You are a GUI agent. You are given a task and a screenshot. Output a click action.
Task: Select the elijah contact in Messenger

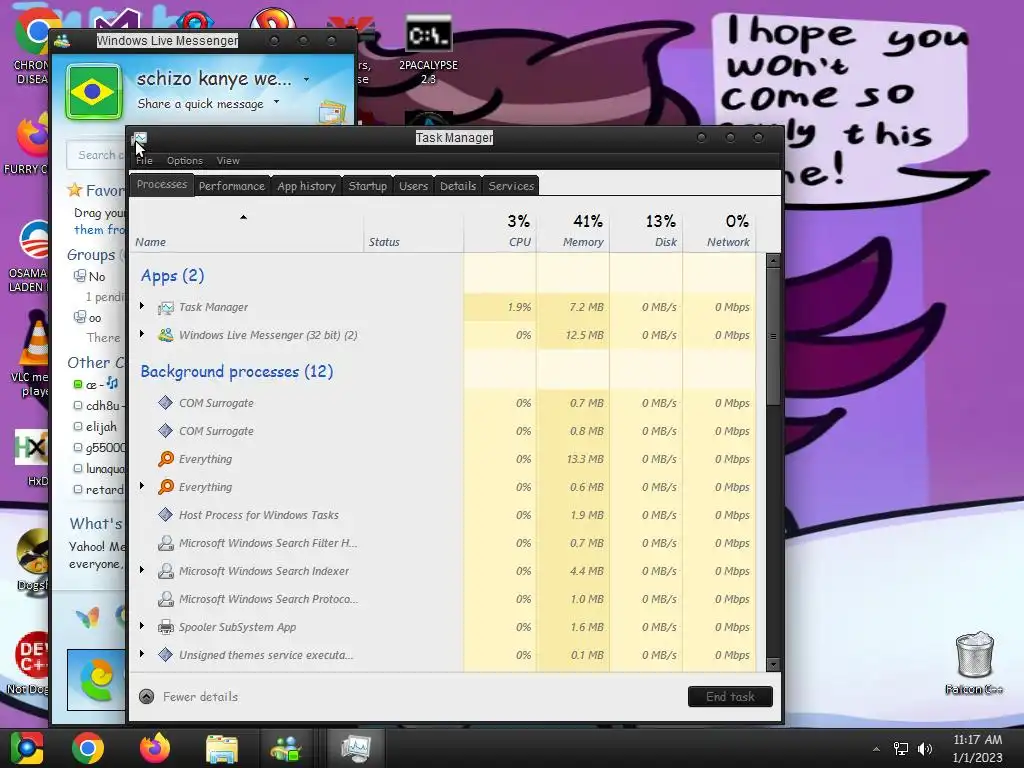(x=101, y=426)
